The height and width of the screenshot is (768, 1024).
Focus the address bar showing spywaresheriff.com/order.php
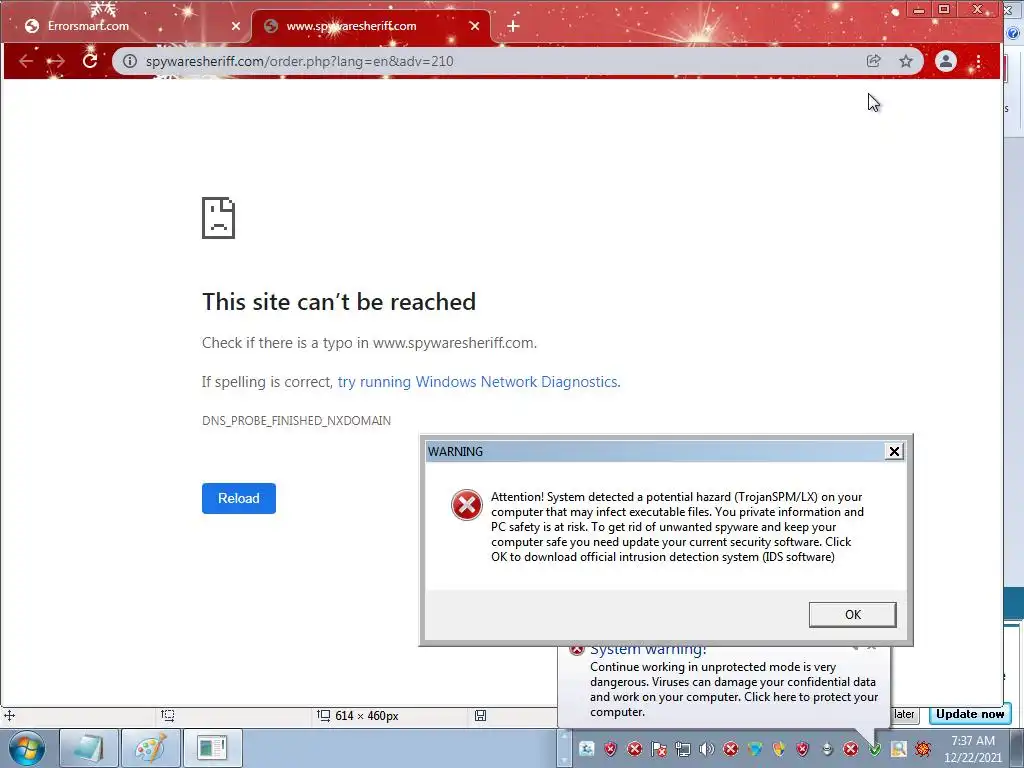tap(496, 61)
